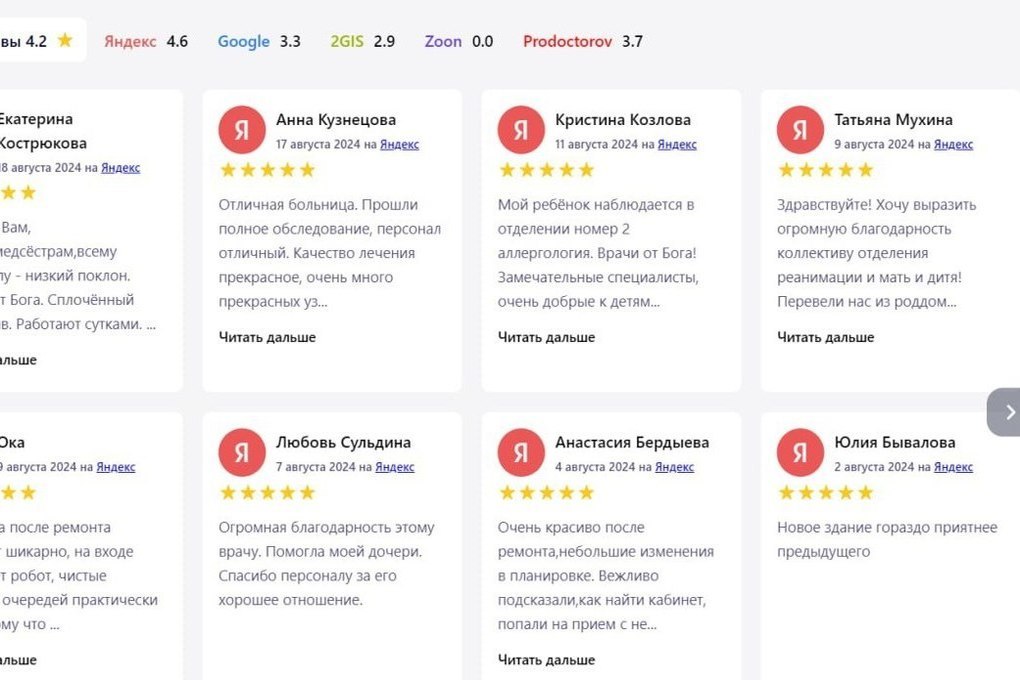The image size is (1020, 680).
Task: Click Yandex avatar icon beside Любовь Сульдина
Action: coord(242,452)
